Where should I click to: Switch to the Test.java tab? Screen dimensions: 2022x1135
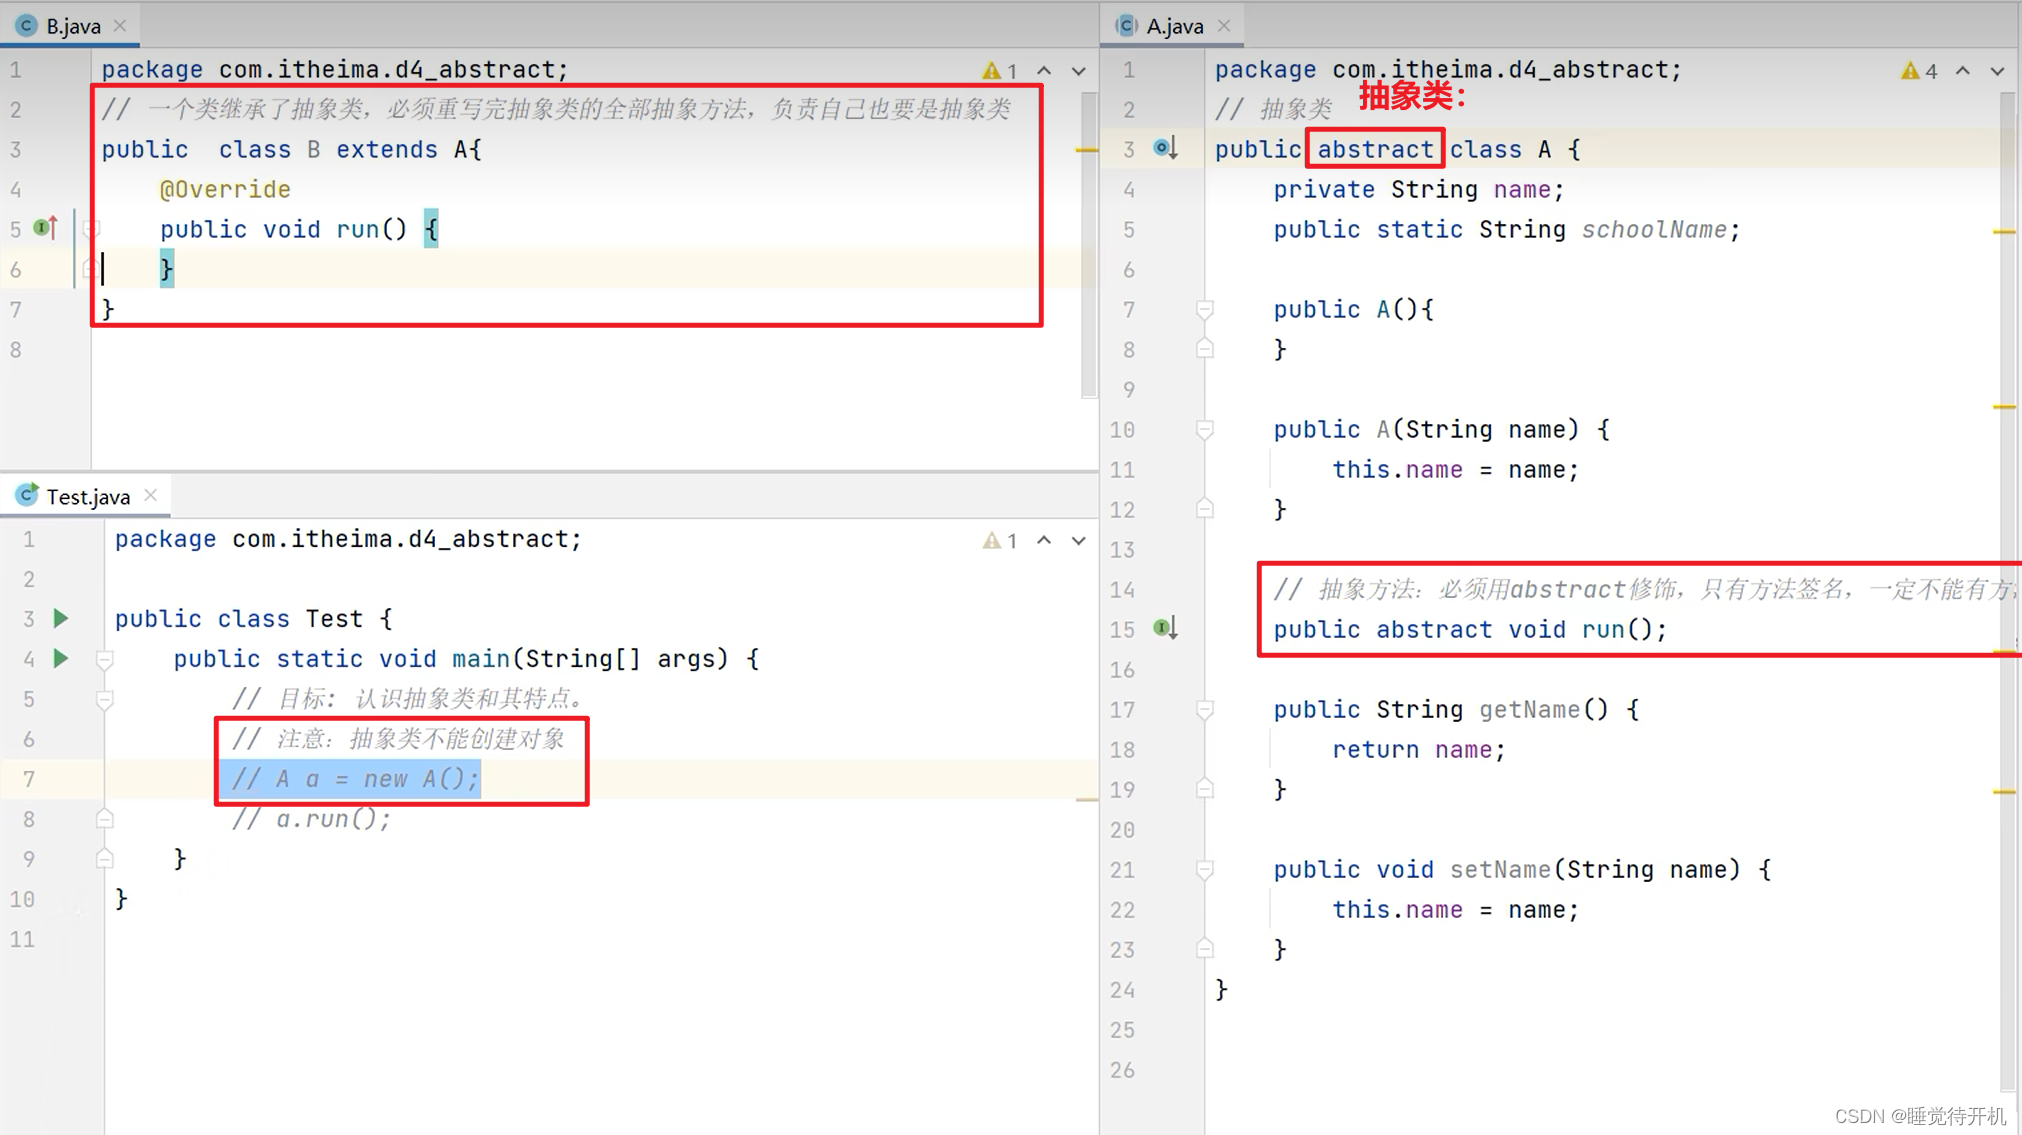86,496
